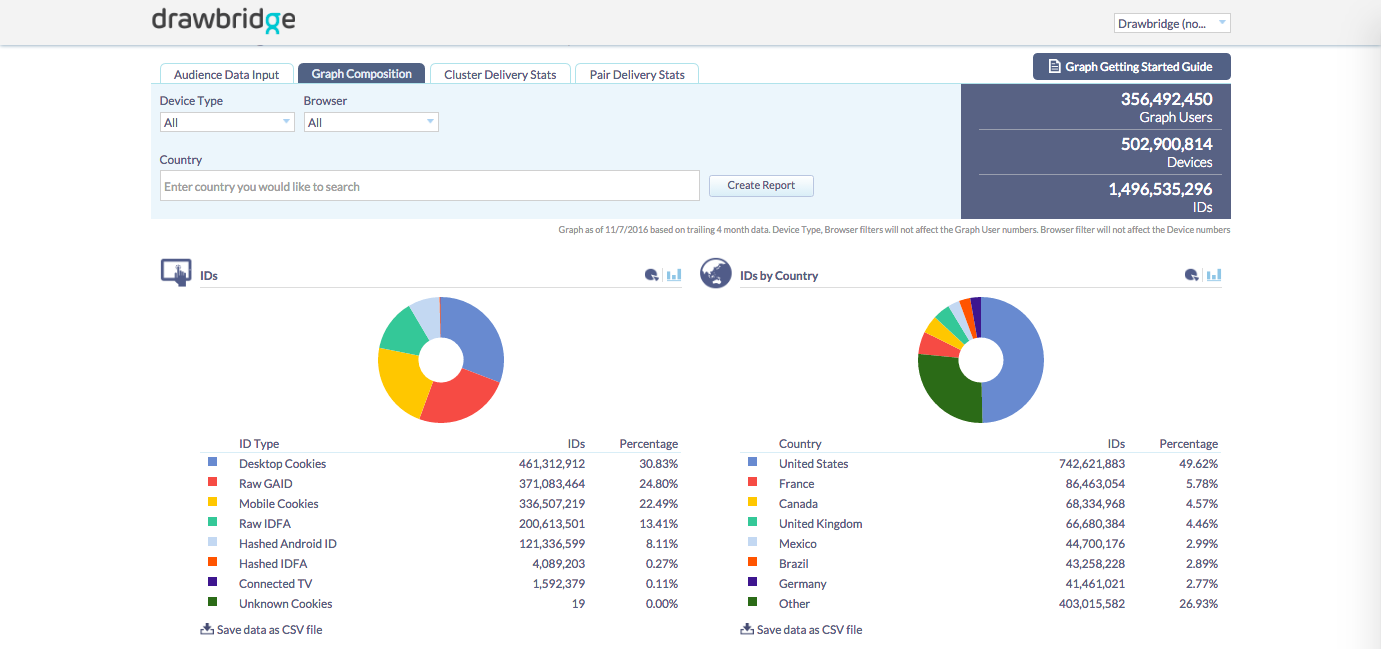Click the Mexico light-blue legend swatch
This screenshot has height=649, width=1381.
click(x=753, y=542)
